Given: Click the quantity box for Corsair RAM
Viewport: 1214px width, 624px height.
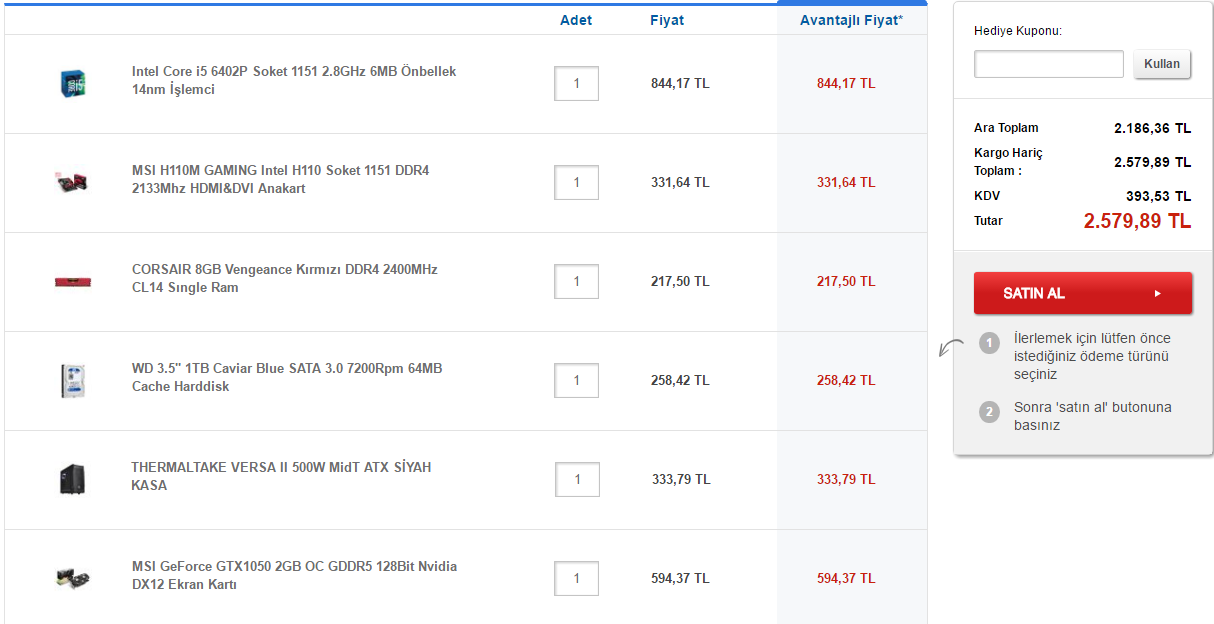Looking at the screenshot, I should [576, 282].
